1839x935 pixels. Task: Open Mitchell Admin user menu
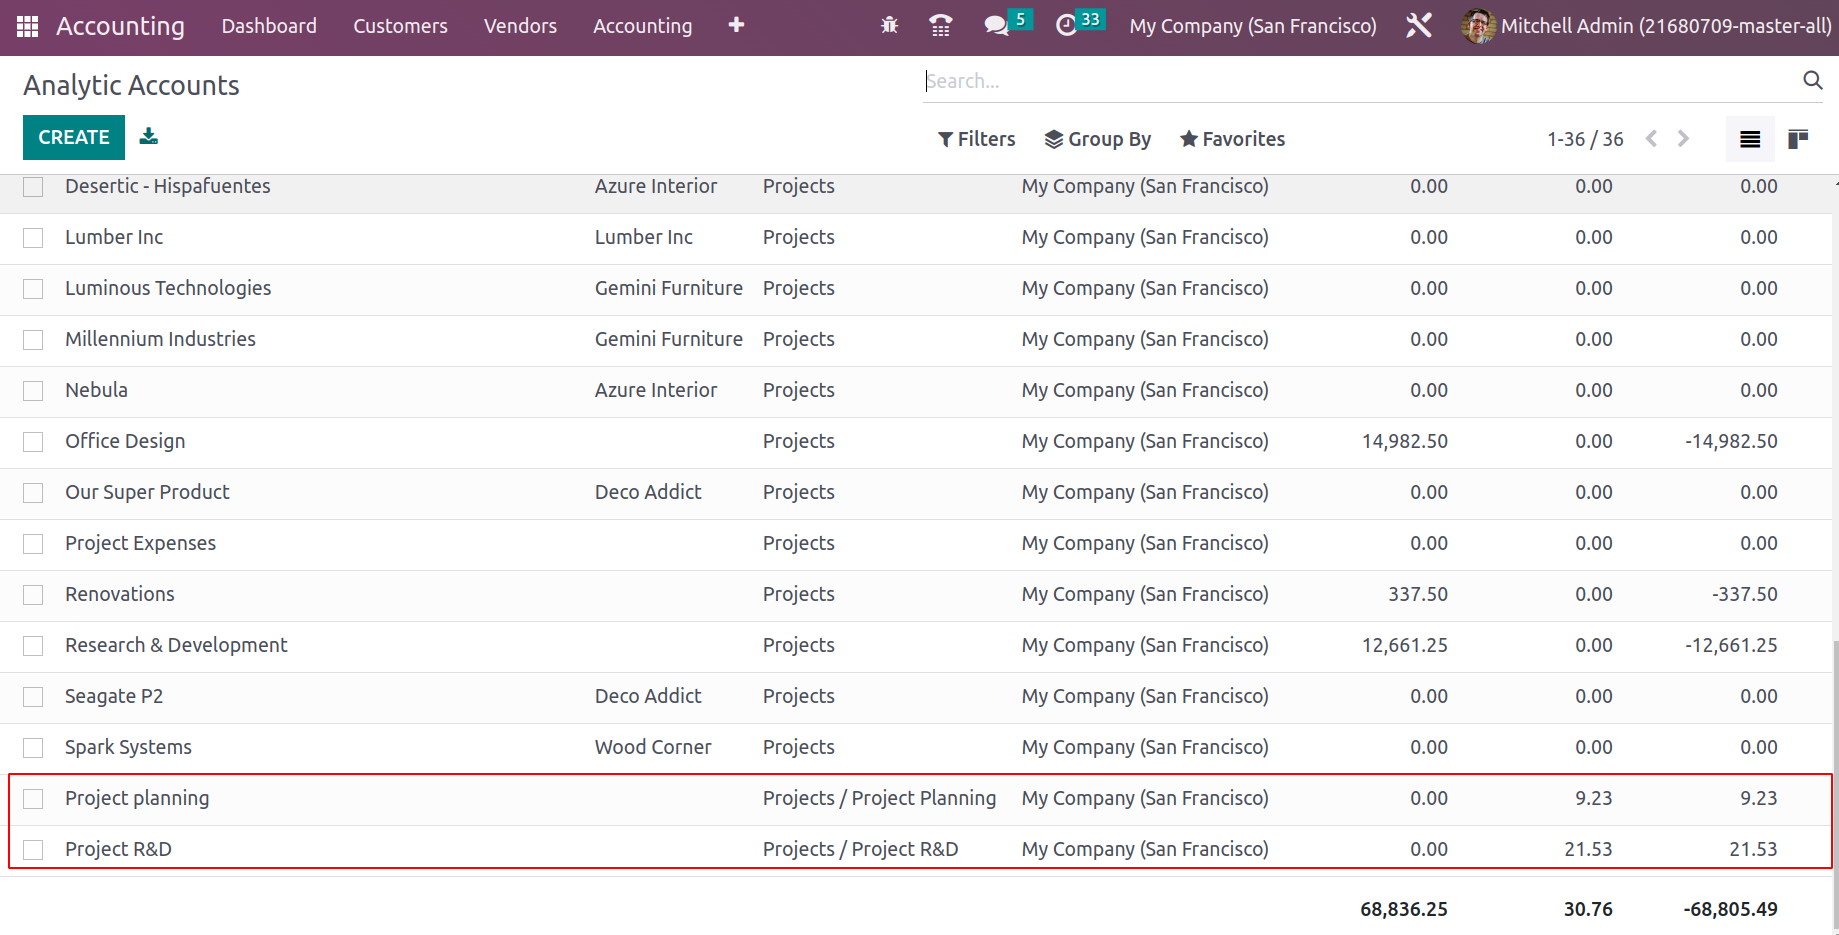pyautogui.click(x=1647, y=26)
